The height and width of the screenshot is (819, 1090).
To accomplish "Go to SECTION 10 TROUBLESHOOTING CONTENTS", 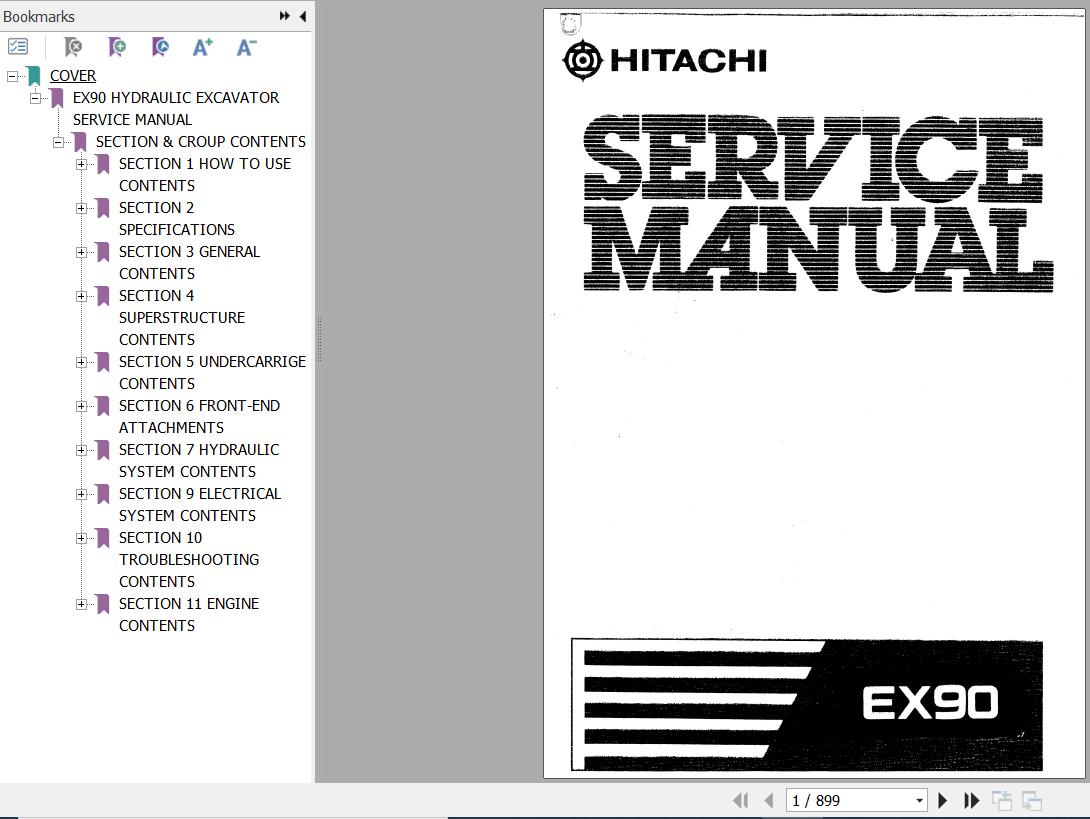I will [x=188, y=560].
